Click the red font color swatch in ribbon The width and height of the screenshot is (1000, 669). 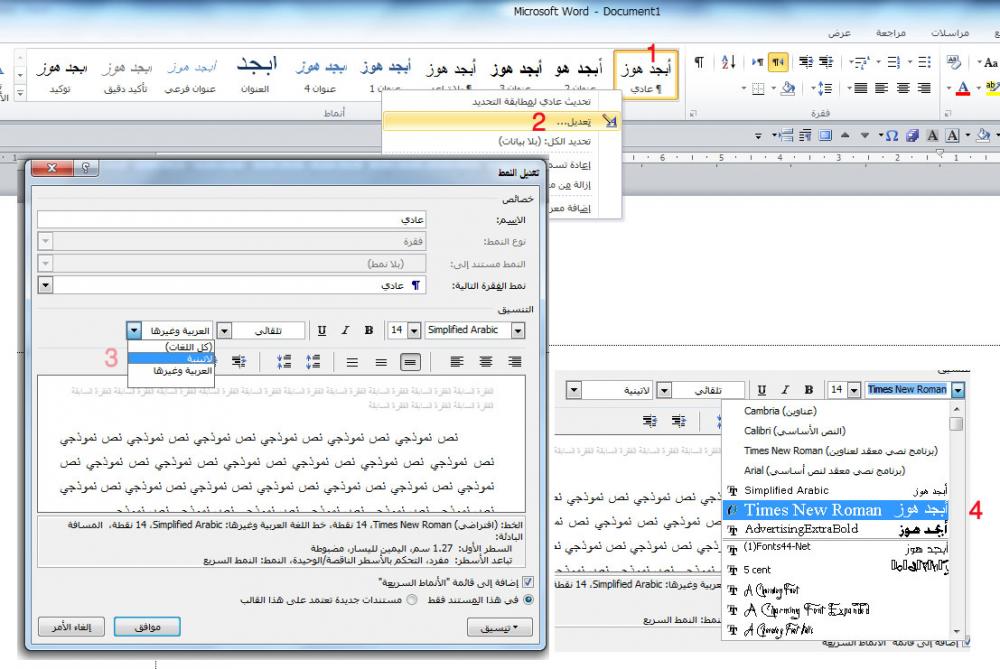tap(963, 89)
